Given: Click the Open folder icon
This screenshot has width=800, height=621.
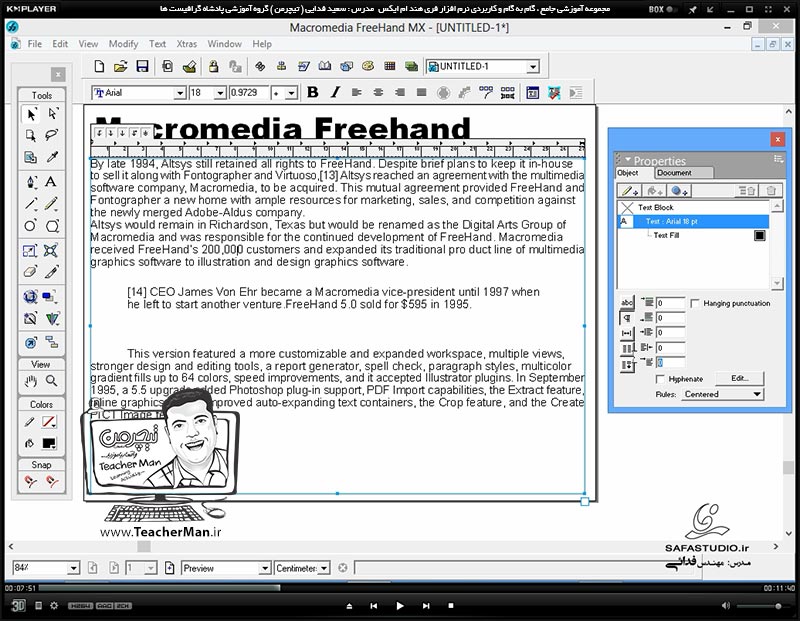Looking at the screenshot, I should coord(120,66).
